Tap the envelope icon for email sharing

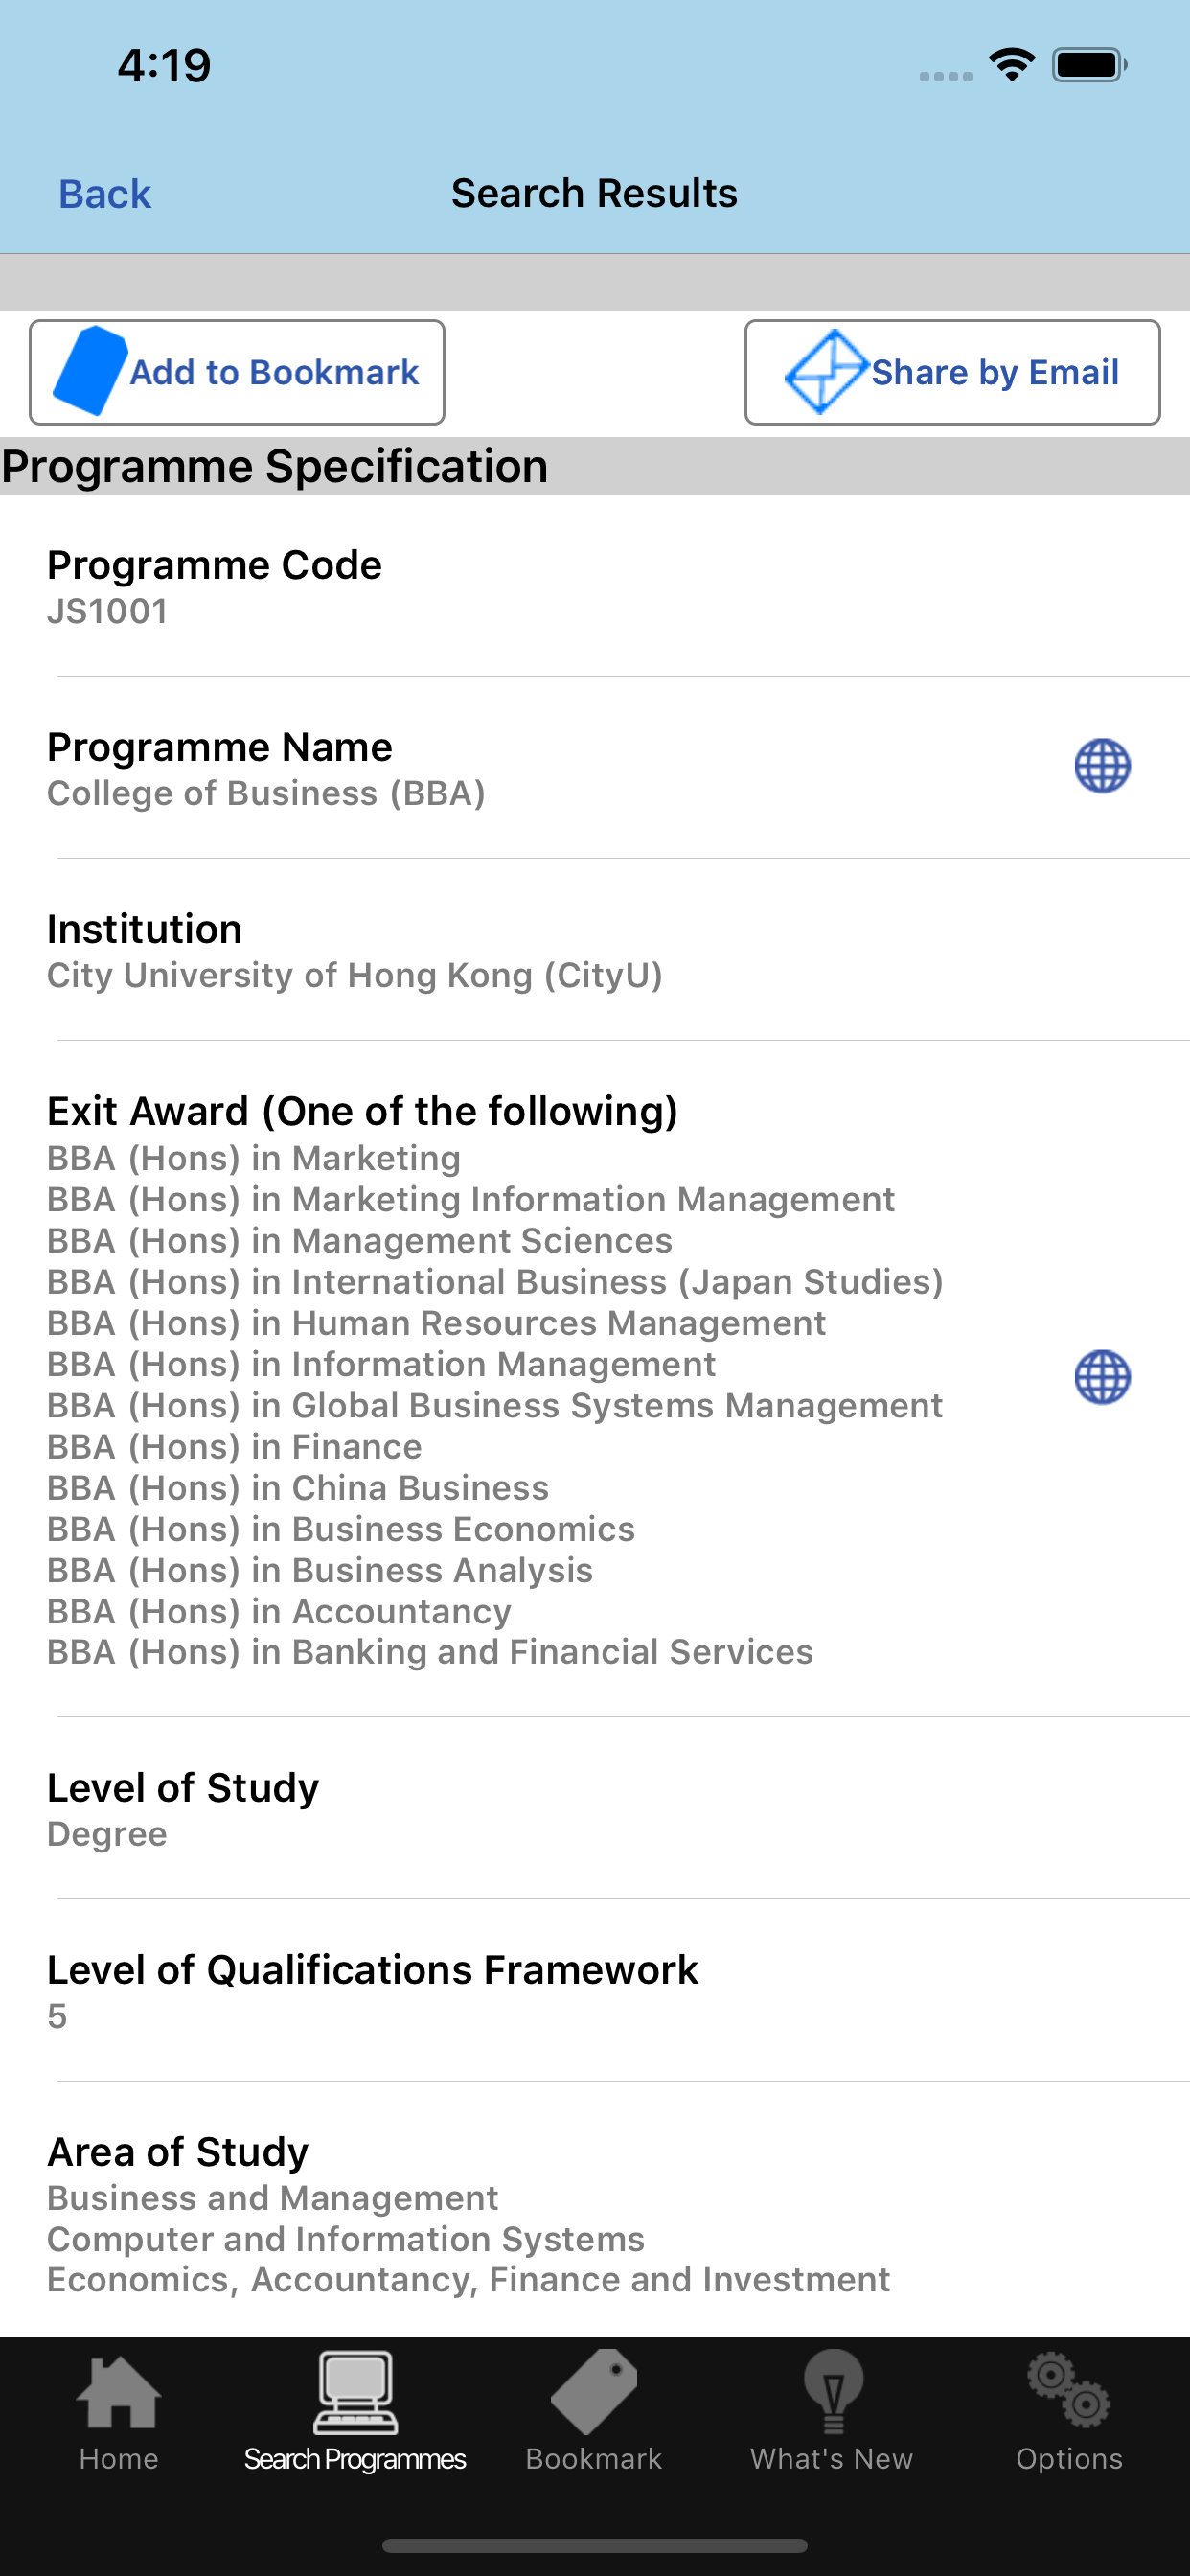825,372
